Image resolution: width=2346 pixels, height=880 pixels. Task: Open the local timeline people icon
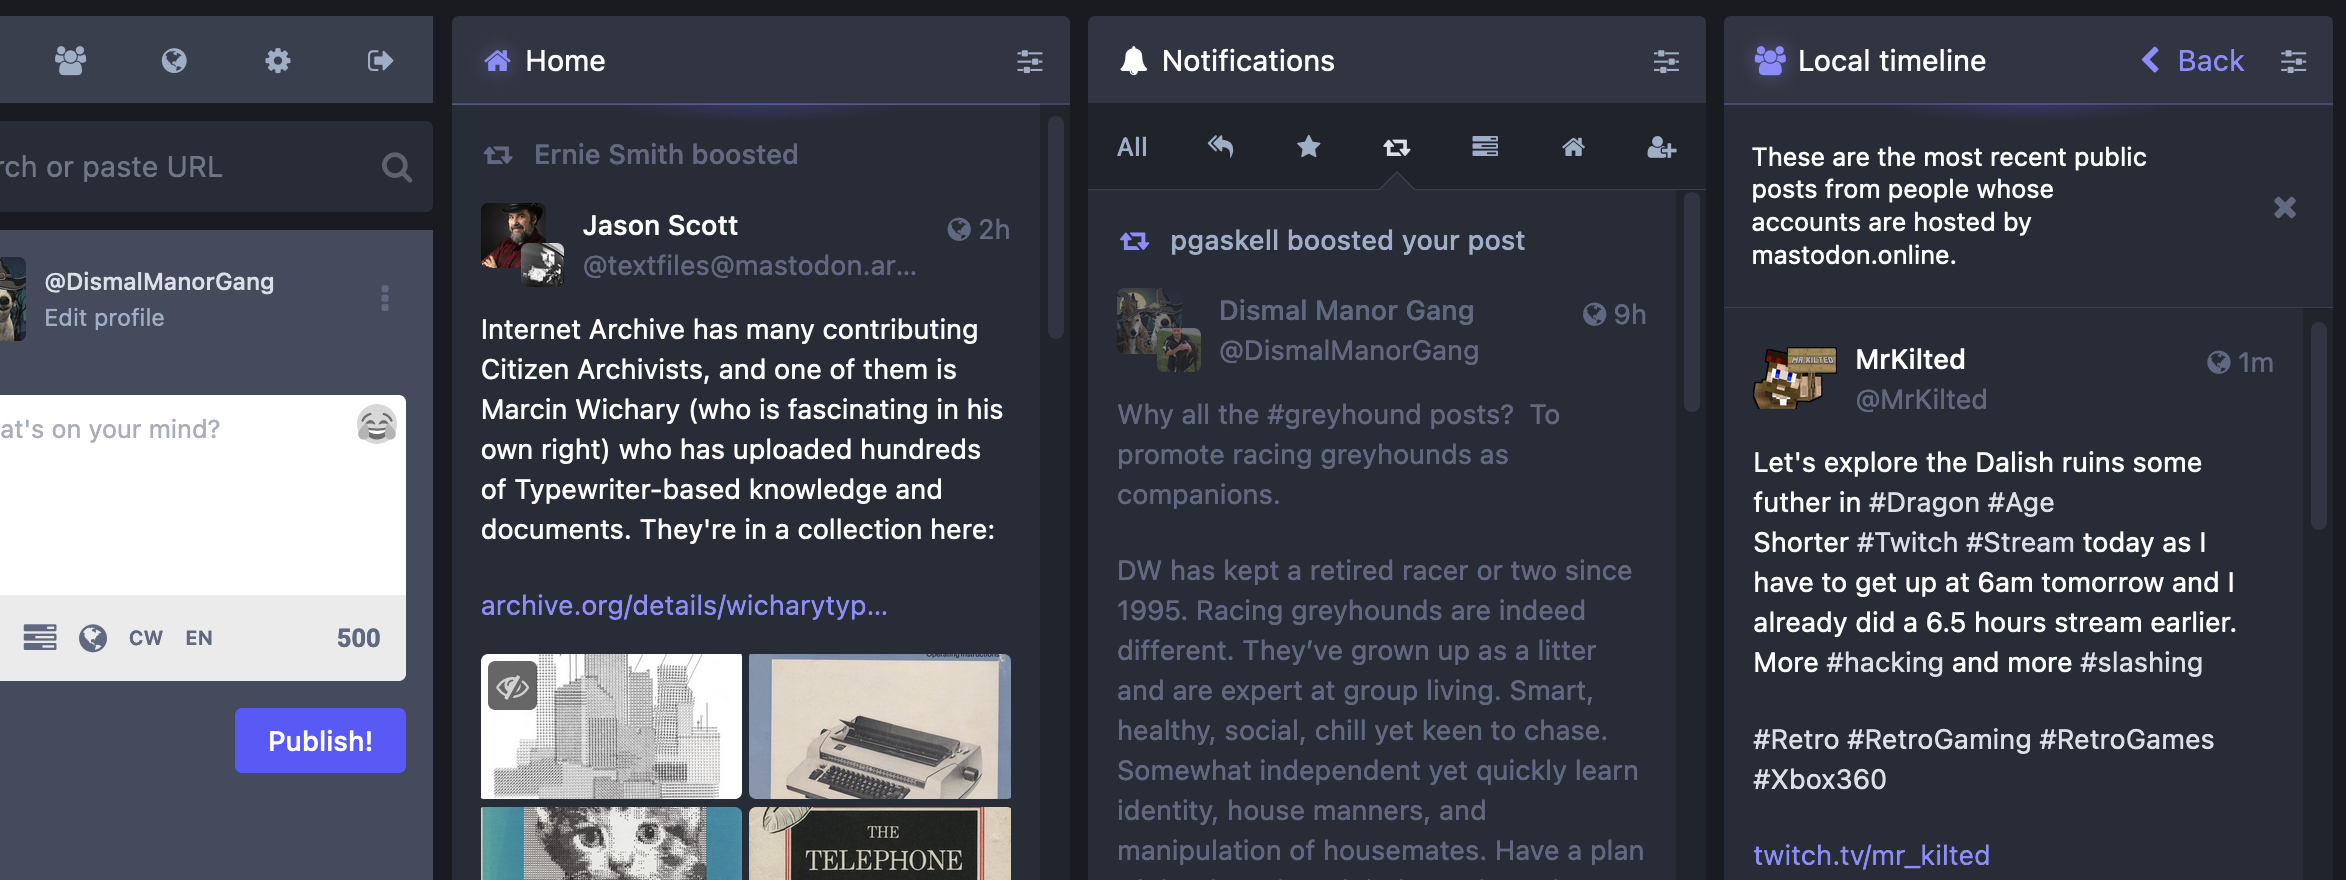pos(70,61)
